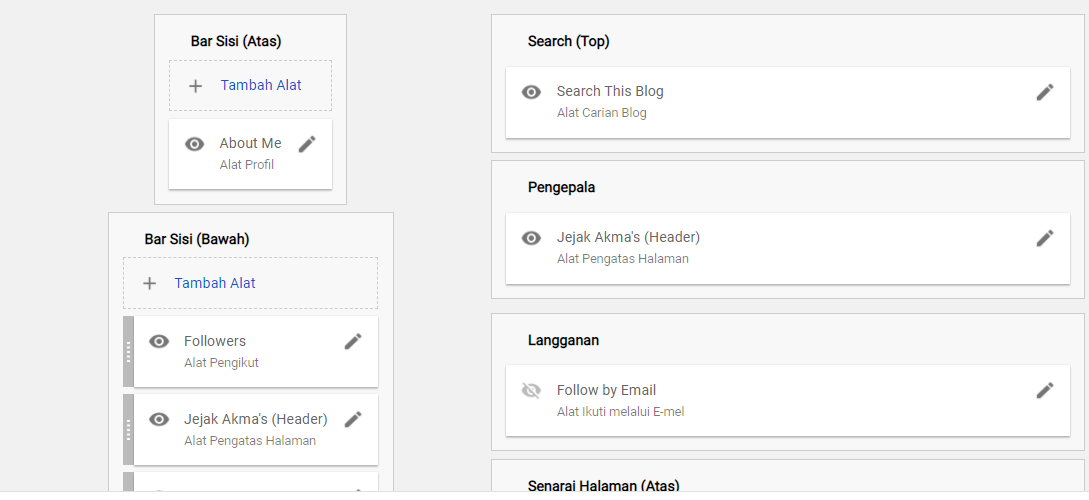The width and height of the screenshot is (1089, 500).
Task: Open edit pencil for Follow by Email
Action: (1045, 390)
